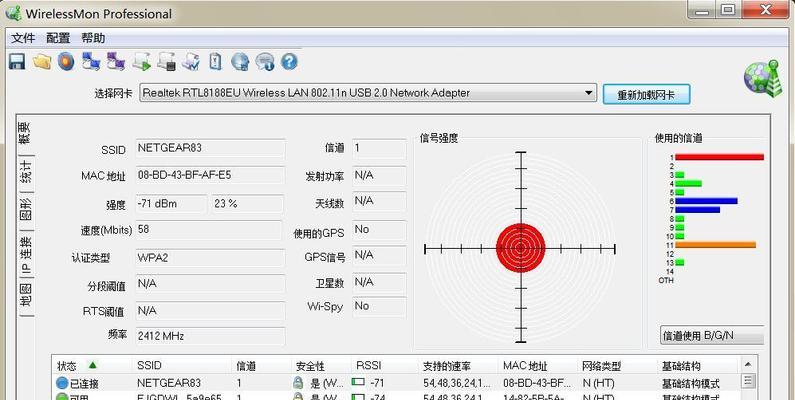The image size is (795, 400).
Task: Click the RSSI signal bar icon beside -71
Action: coord(358,382)
